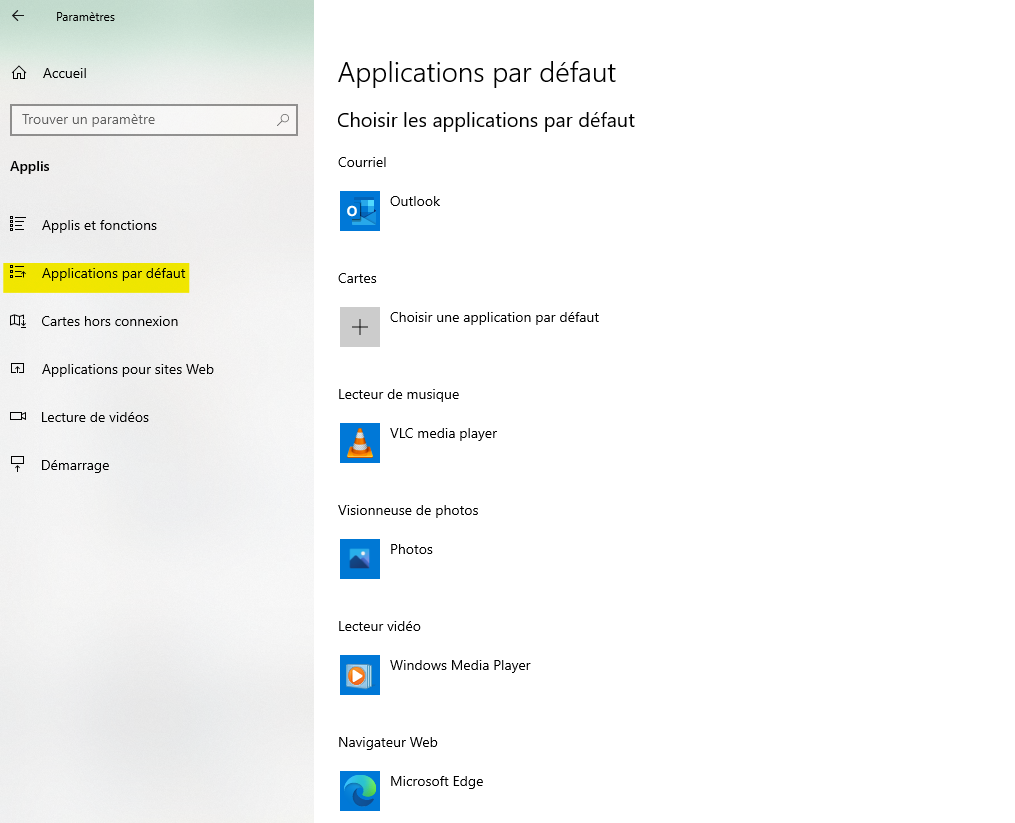This screenshot has width=1015, height=823.
Task: Click the Lecture de vidéos camera icon
Action: point(17,417)
